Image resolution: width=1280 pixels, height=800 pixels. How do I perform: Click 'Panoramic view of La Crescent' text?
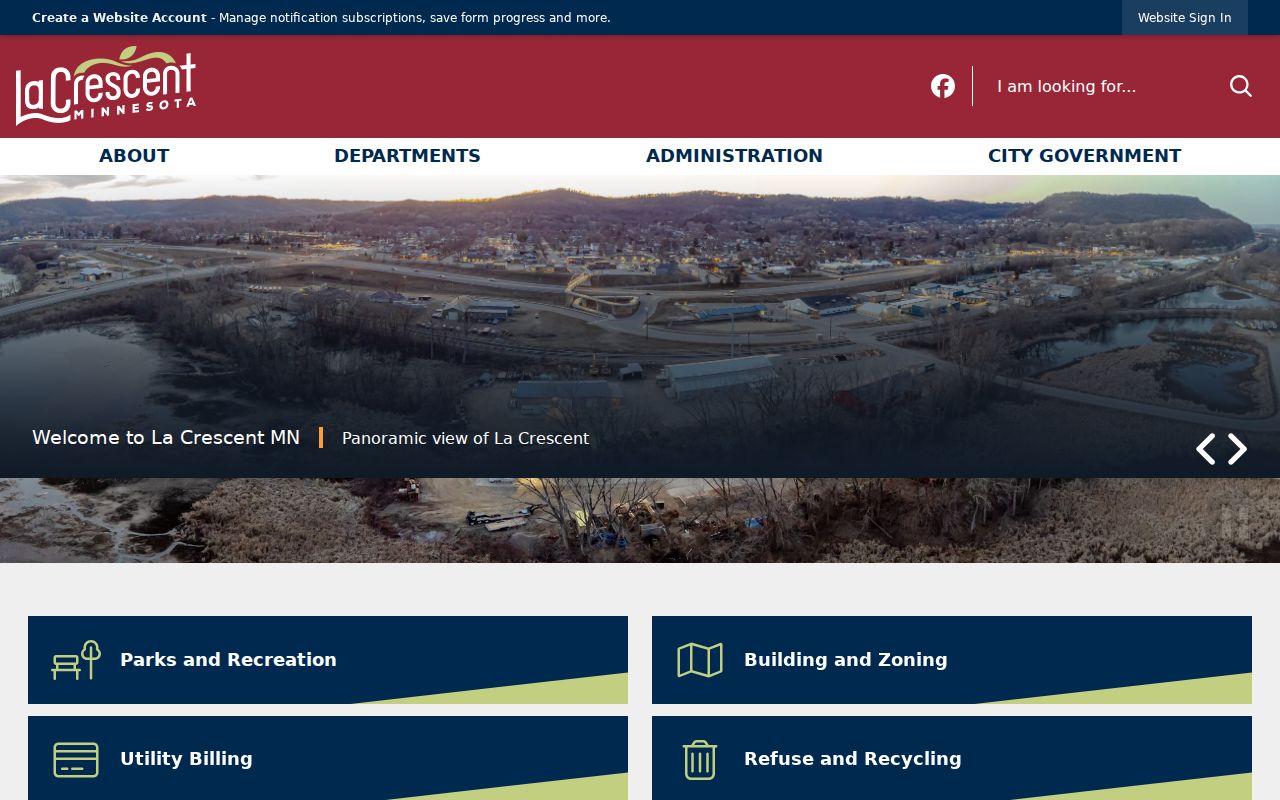pos(465,438)
